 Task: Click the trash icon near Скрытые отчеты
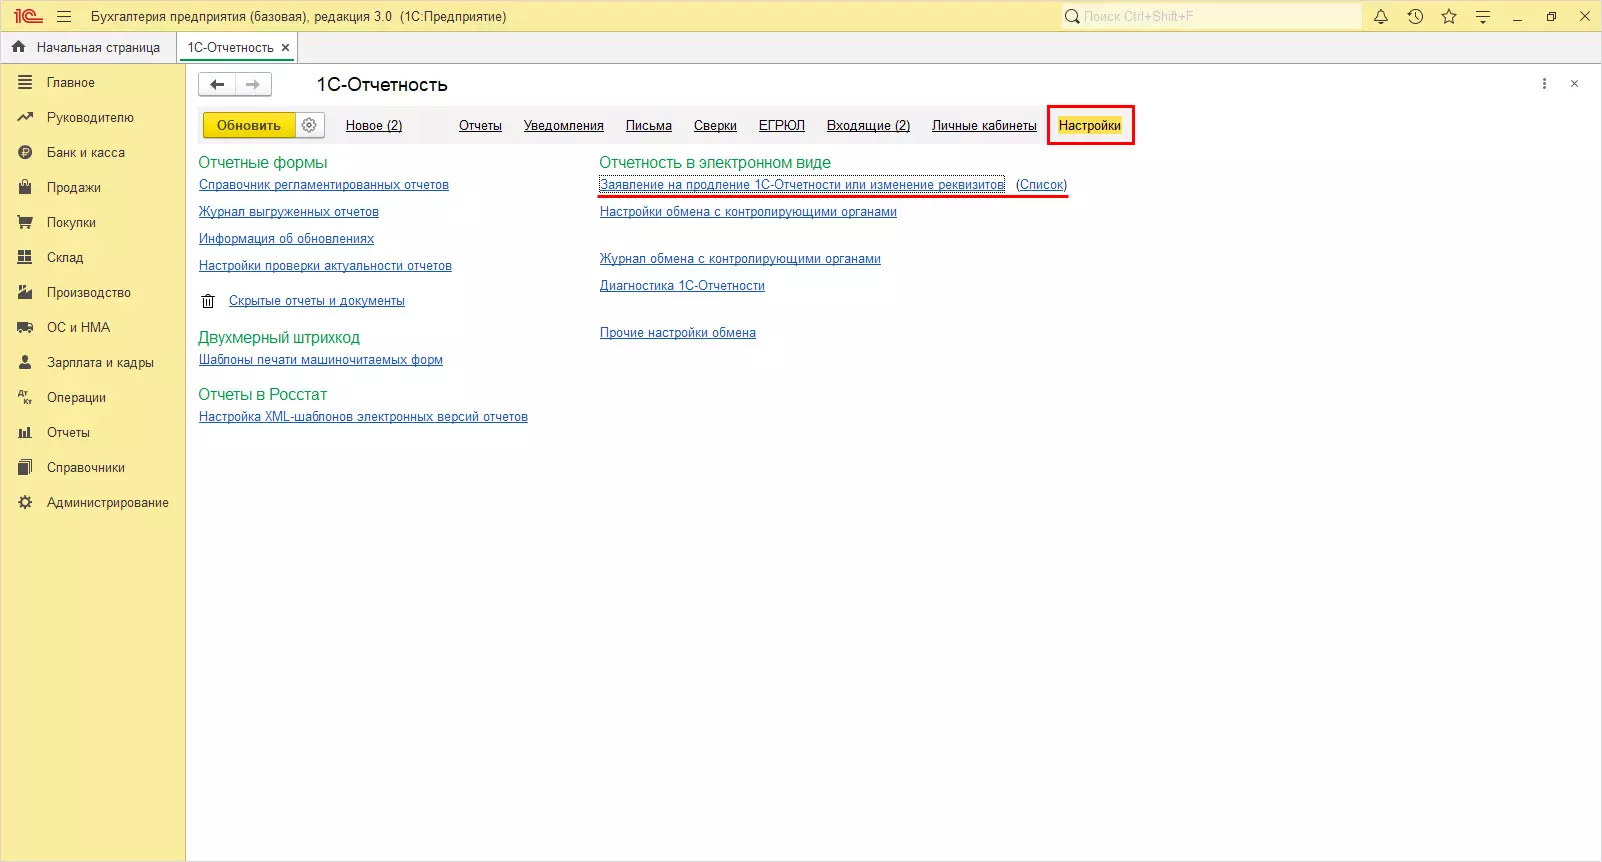[208, 301]
